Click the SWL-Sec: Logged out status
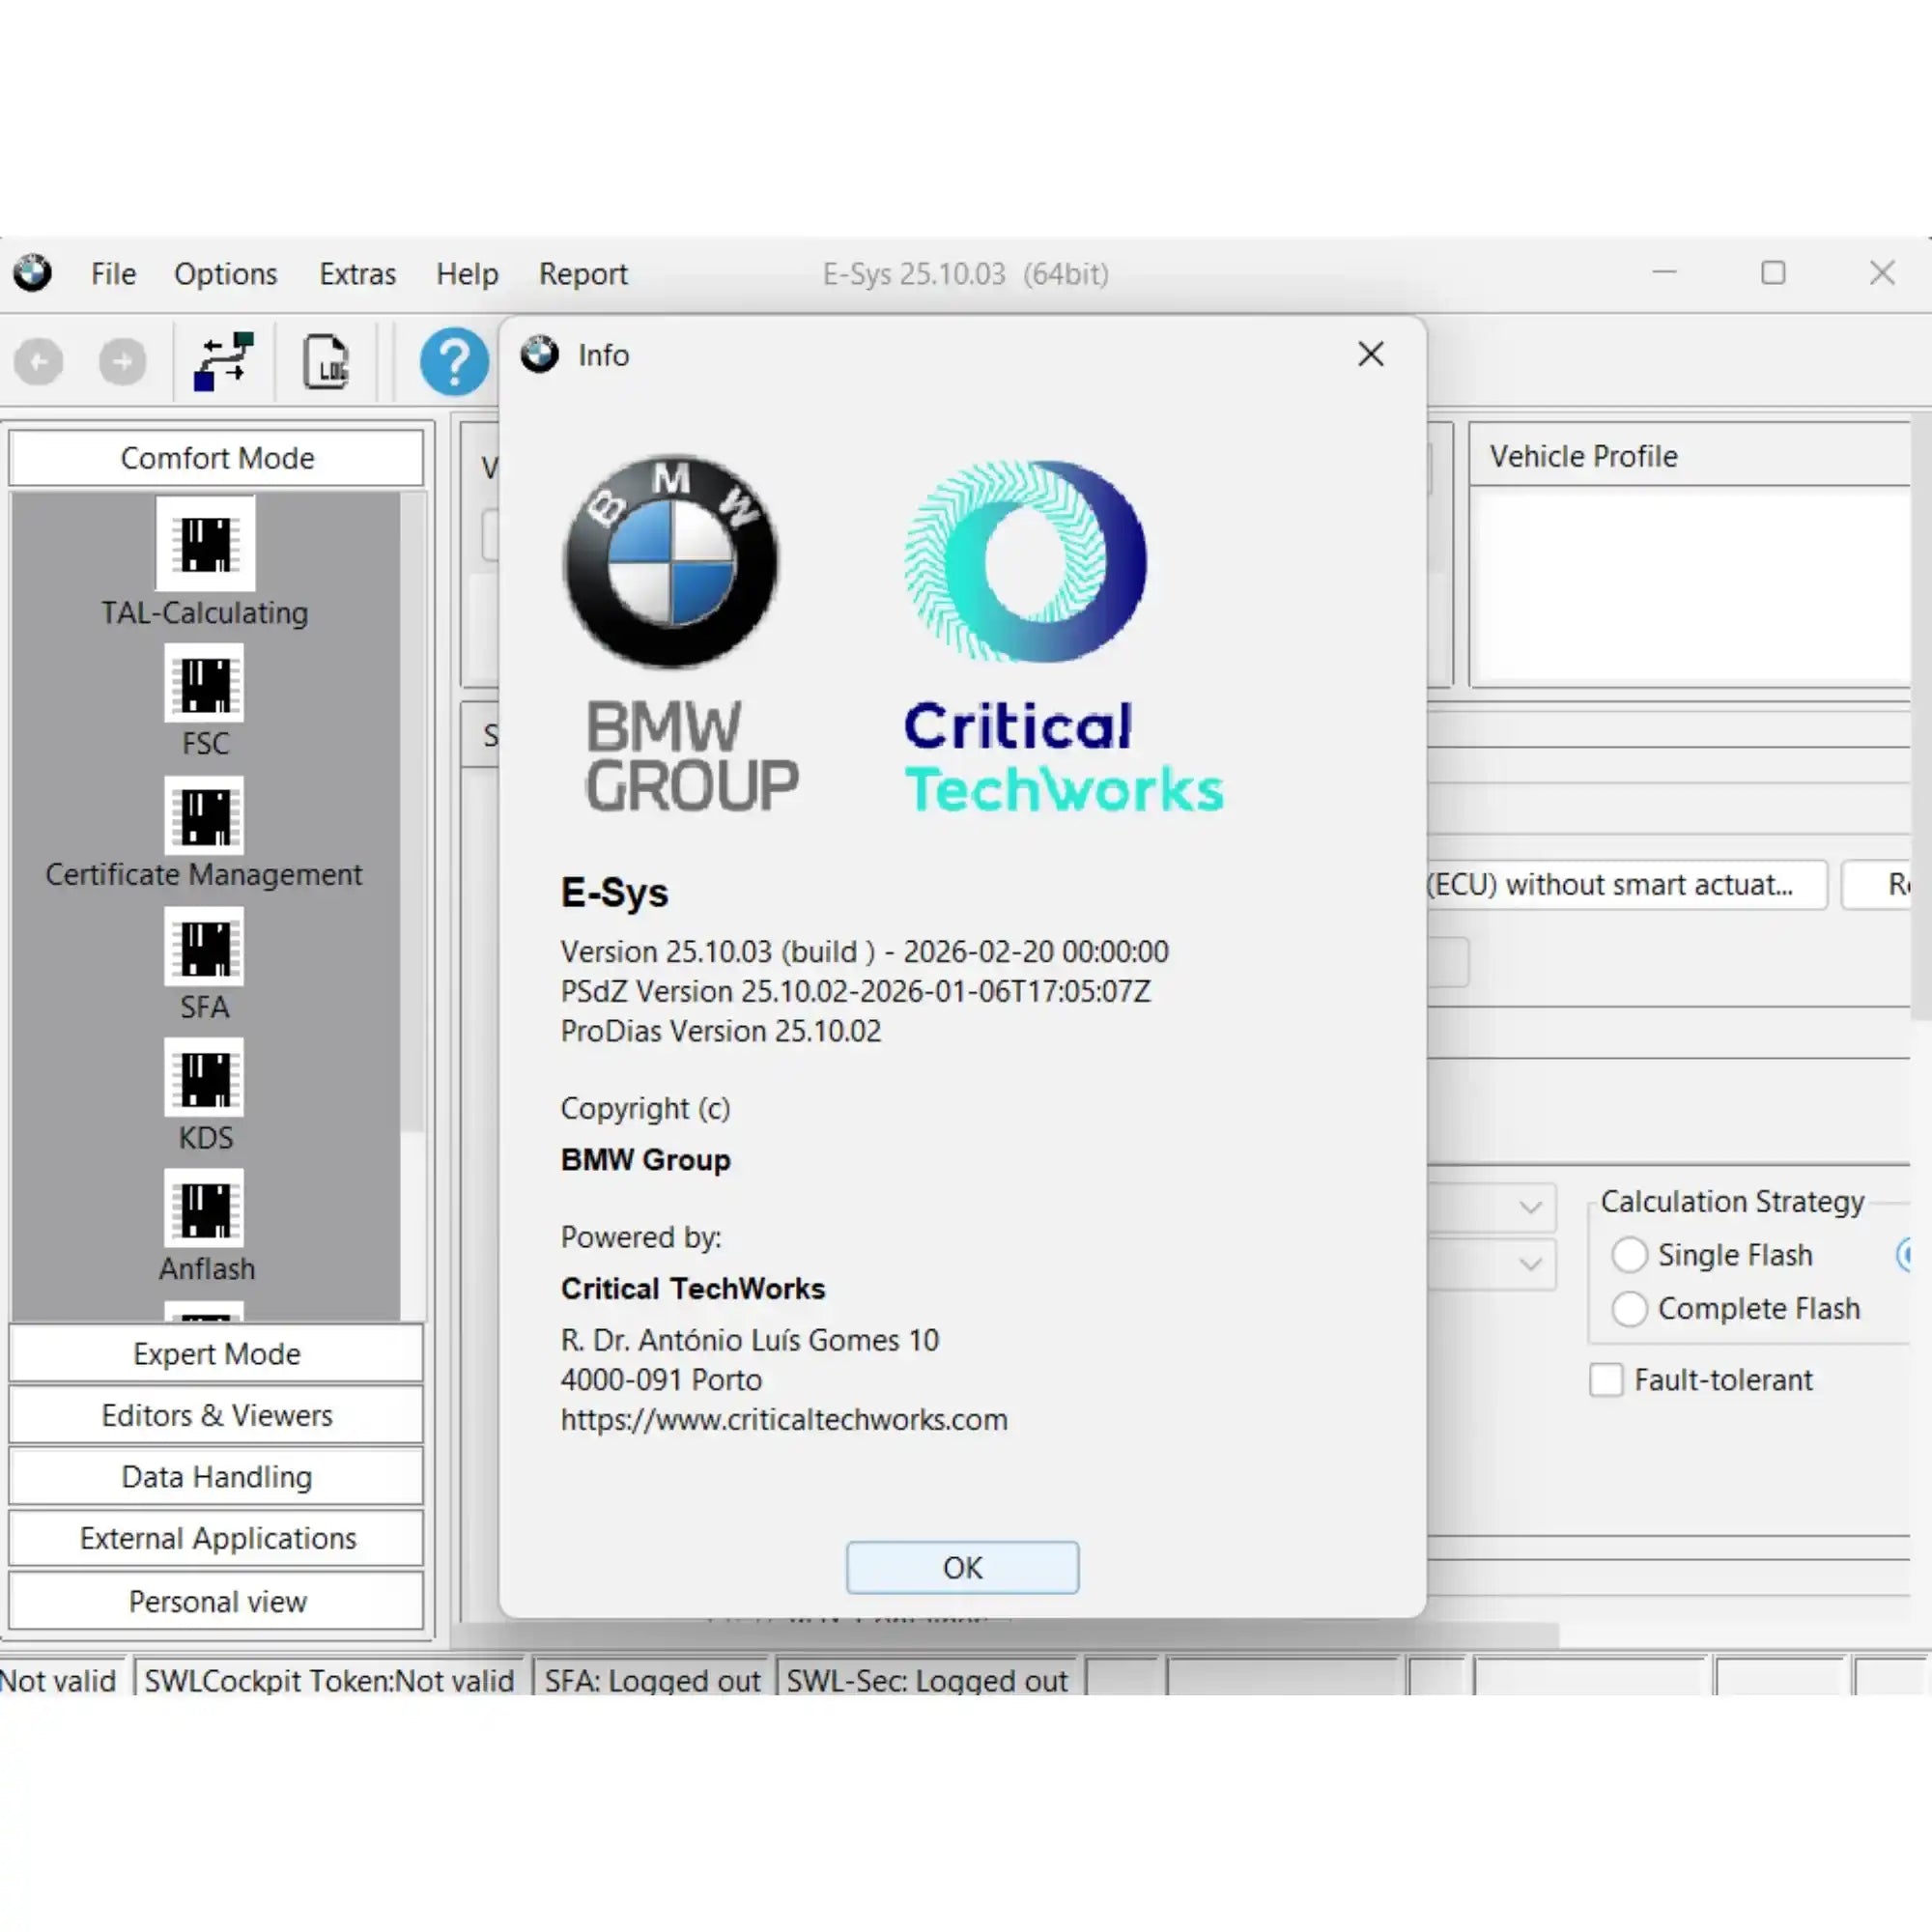The image size is (1932, 1932). pos(927,1680)
